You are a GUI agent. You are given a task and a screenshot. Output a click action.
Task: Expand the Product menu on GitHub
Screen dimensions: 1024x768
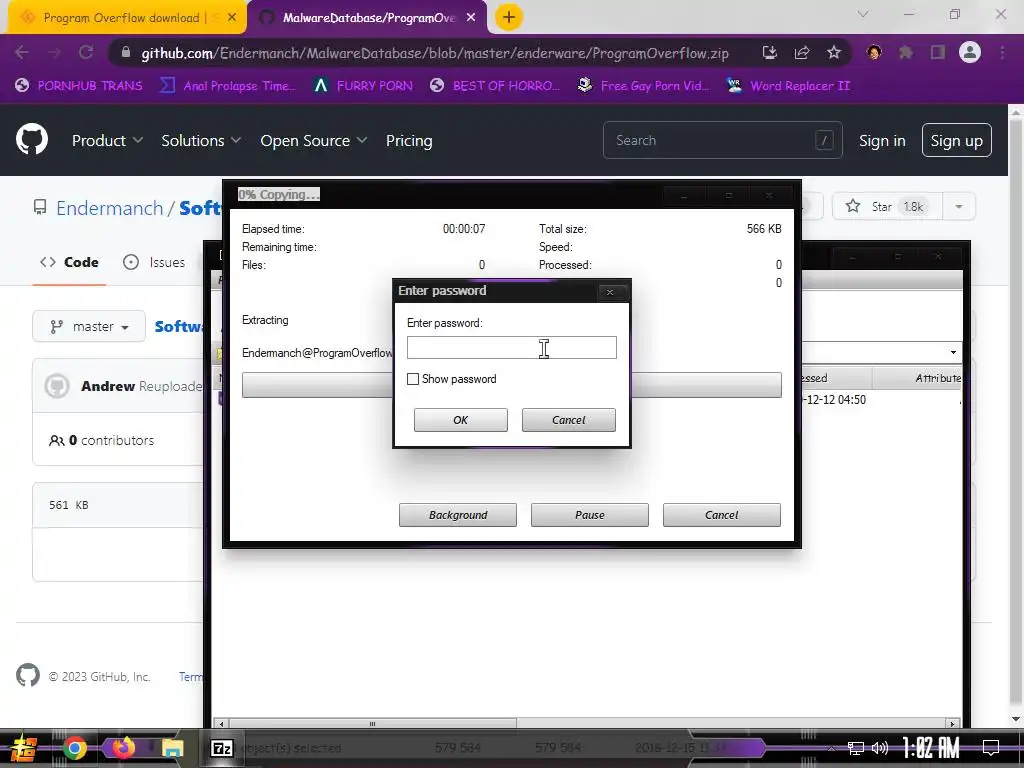click(107, 140)
